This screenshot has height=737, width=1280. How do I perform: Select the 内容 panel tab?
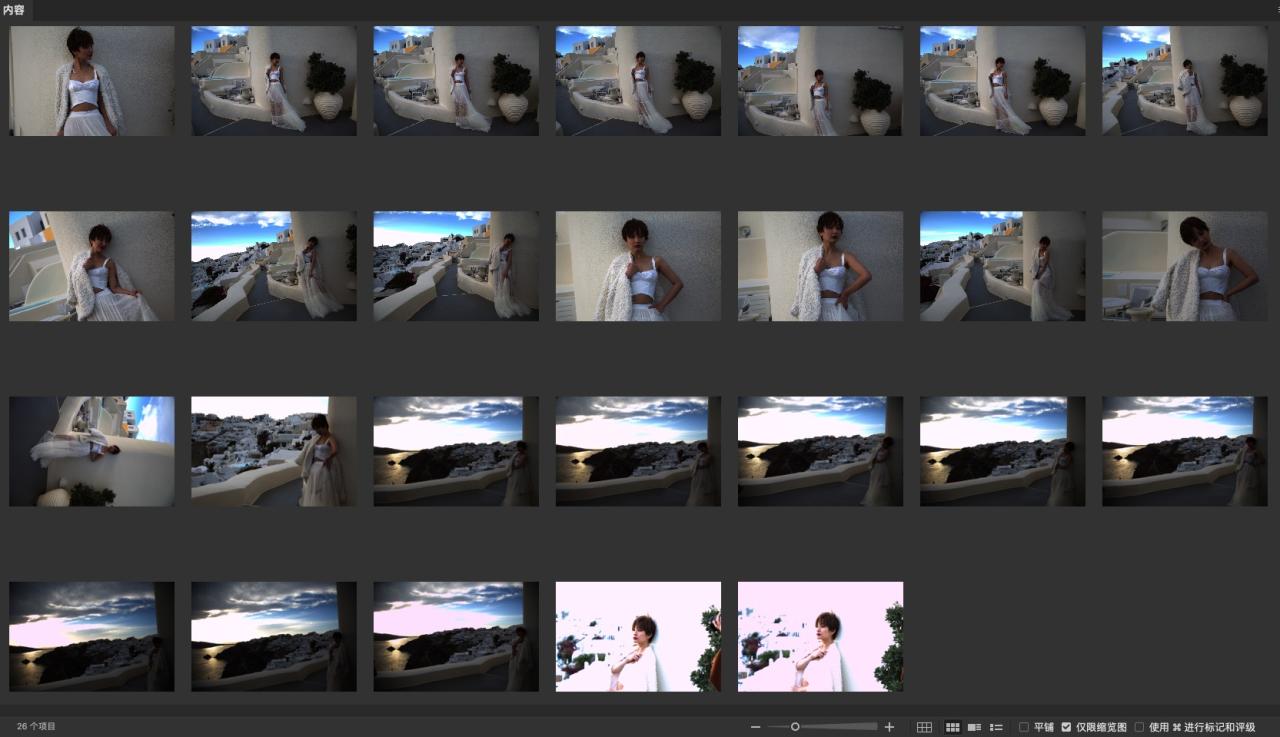point(14,10)
